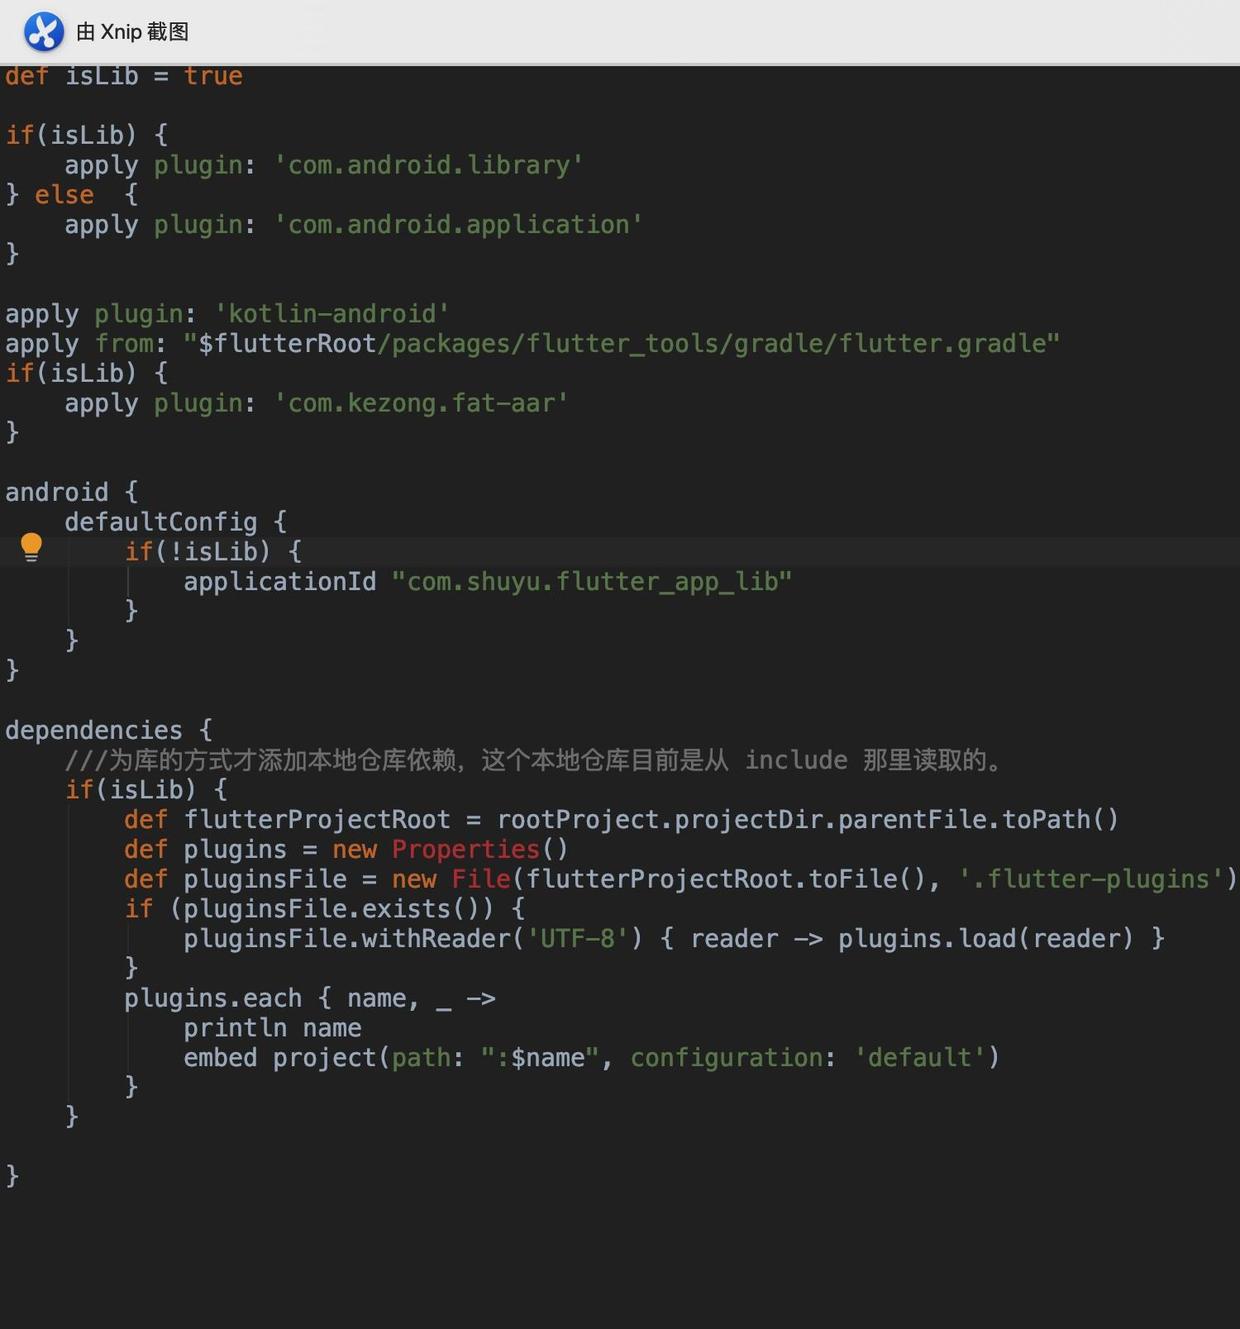Place cursor on the println name statement
This screenshot has height=1329, width=1240.
coord(272,1028)
